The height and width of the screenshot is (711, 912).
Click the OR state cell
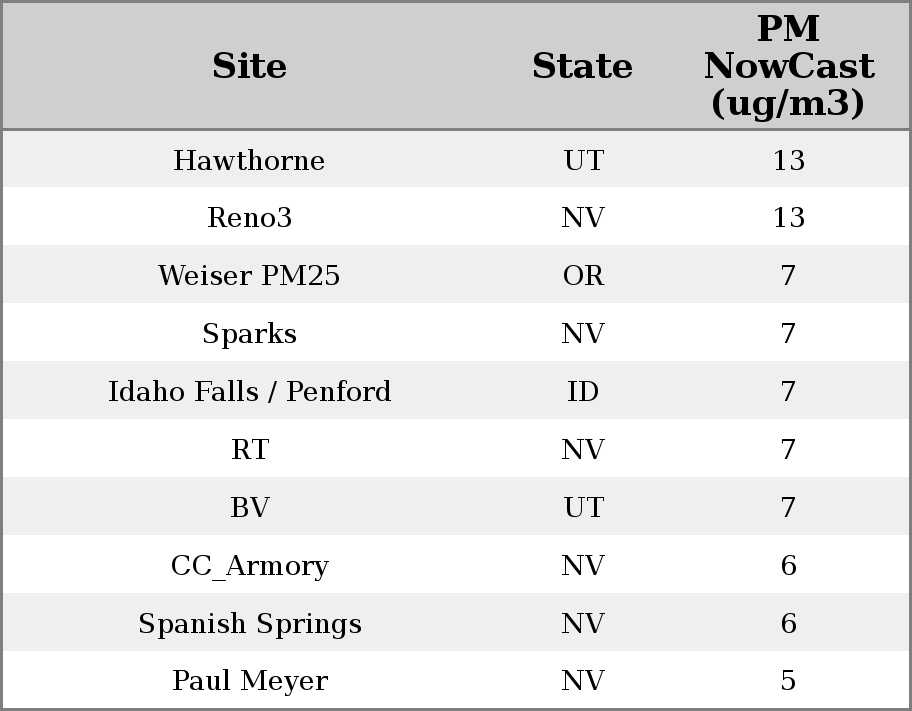click(x=583, y=276)
